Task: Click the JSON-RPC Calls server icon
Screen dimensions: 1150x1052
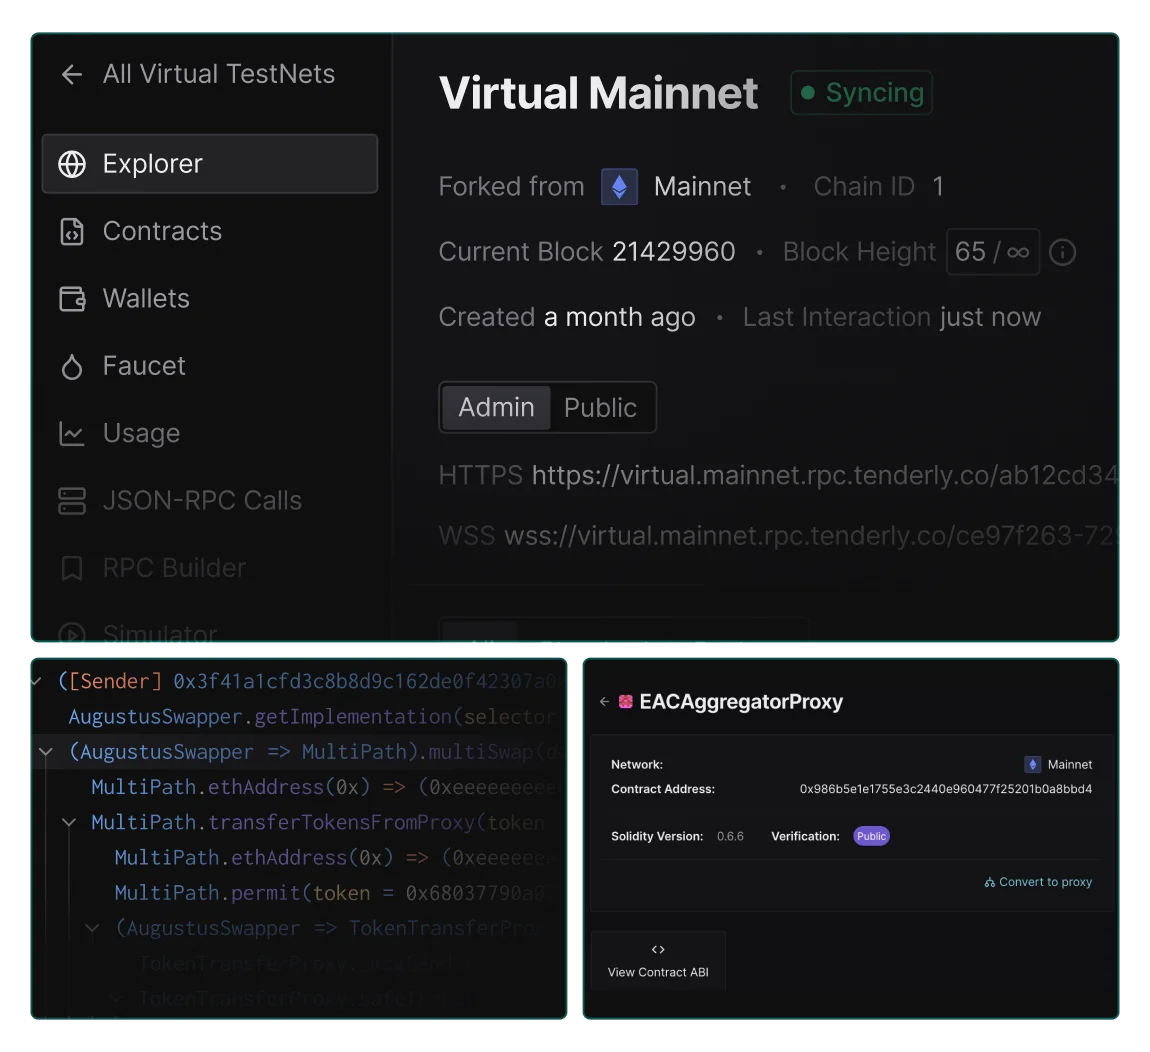Action: click(x=72, y=501)
